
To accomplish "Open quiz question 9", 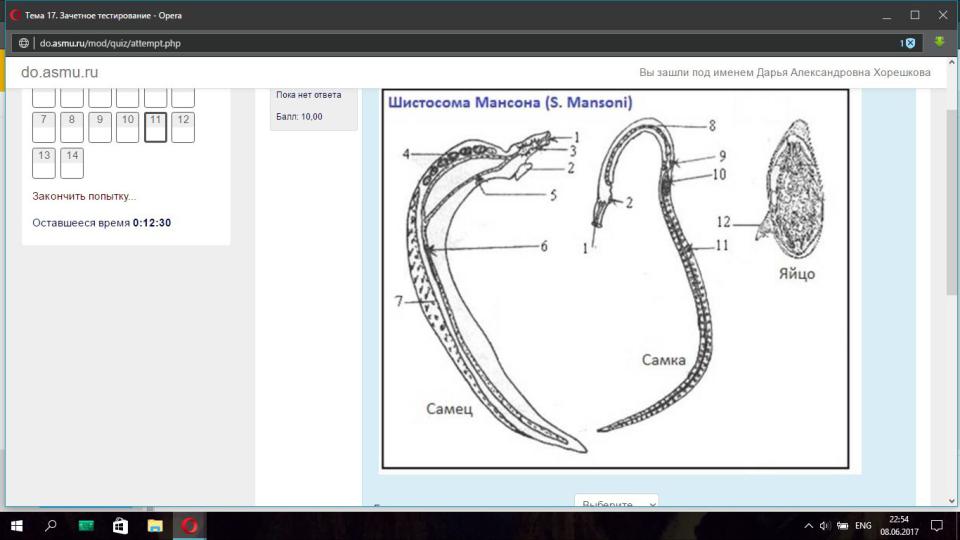I will pyautogui.click(x=100, y=127).
